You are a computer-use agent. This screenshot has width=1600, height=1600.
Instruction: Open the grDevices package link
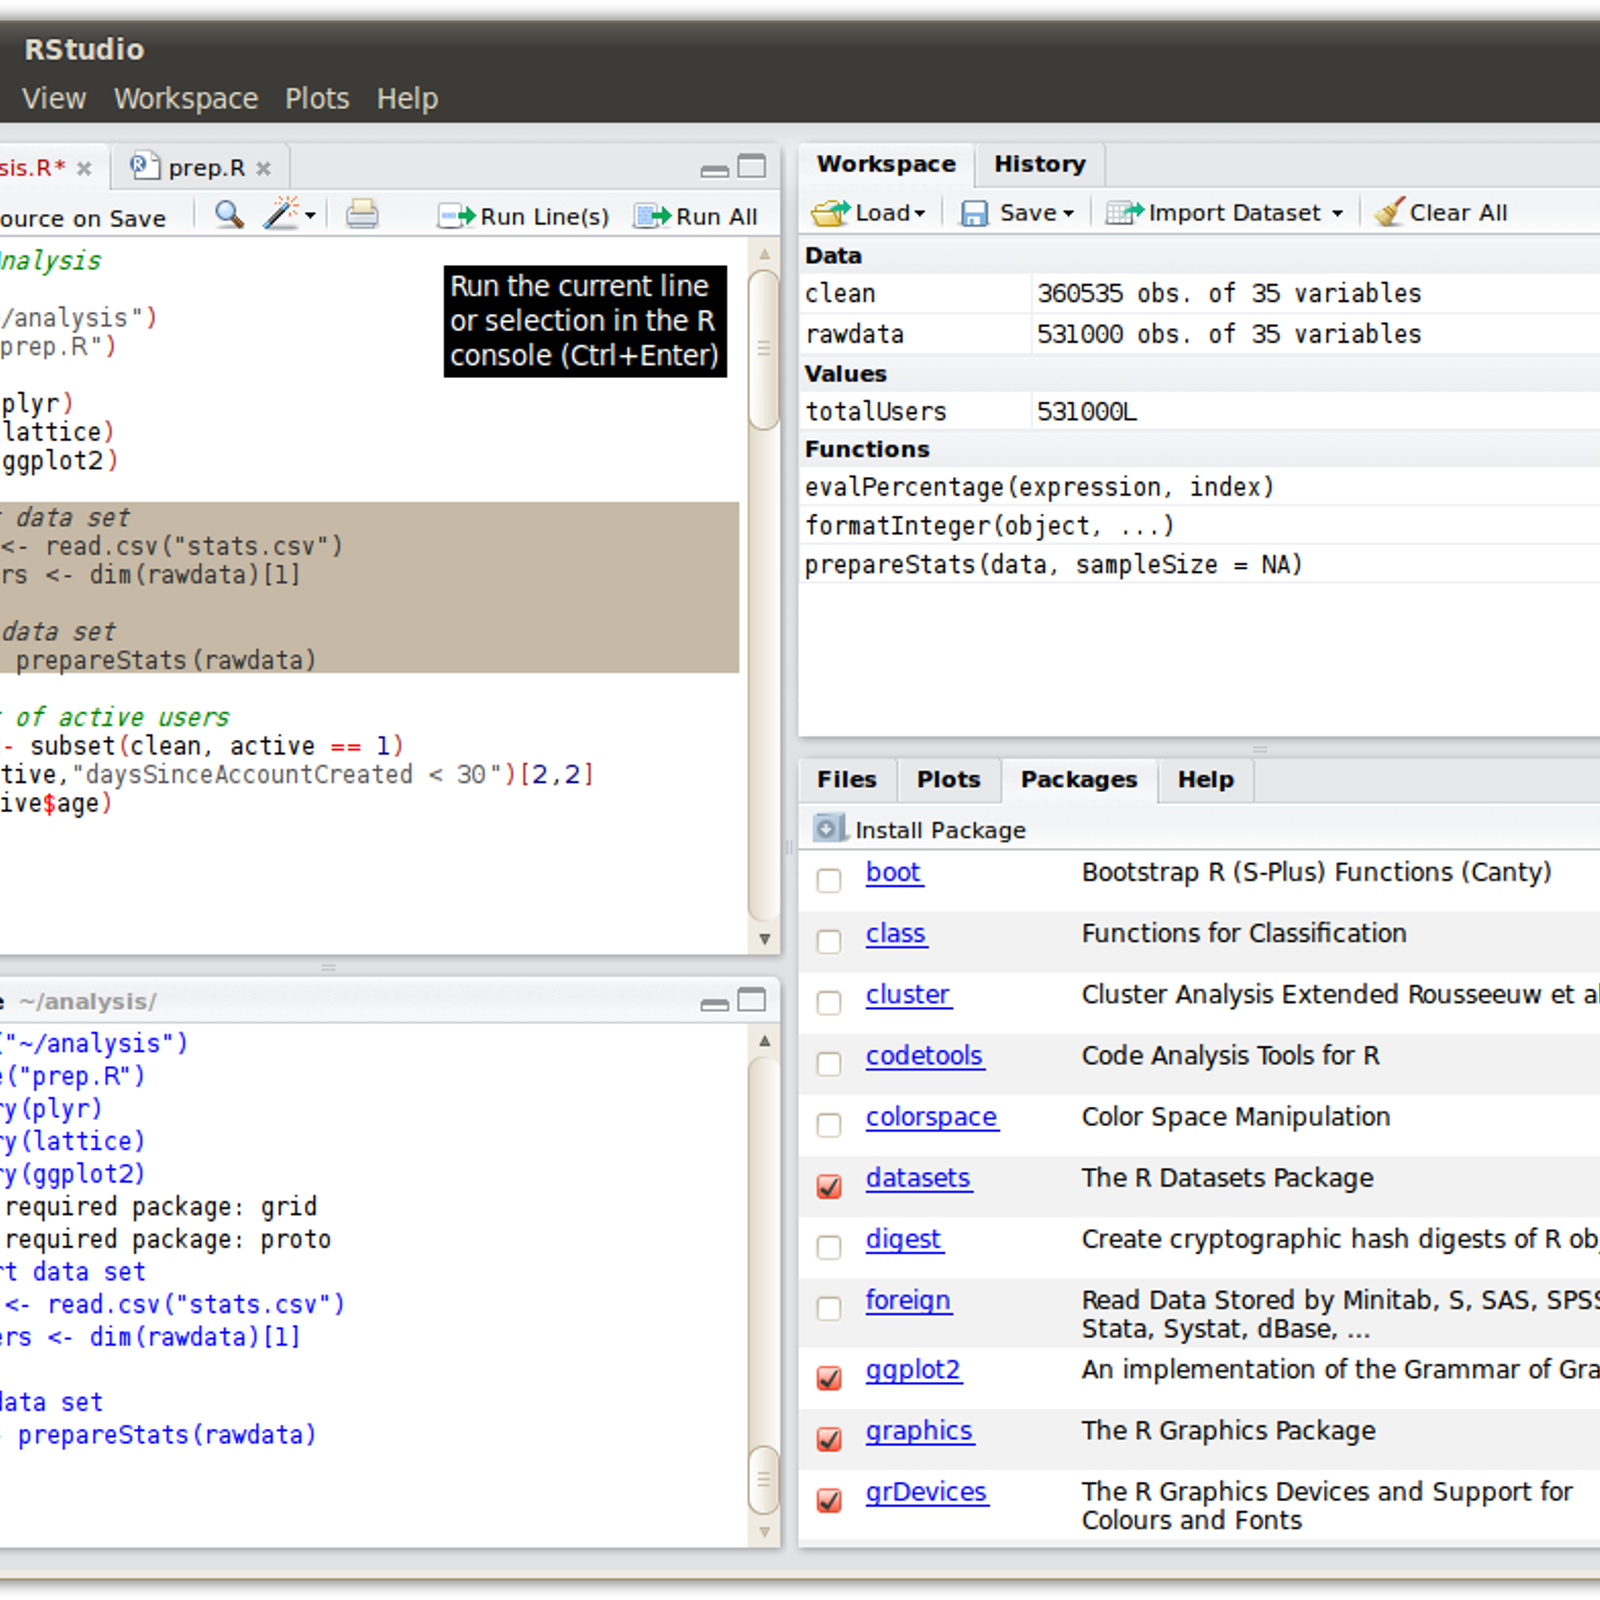(x=926, y=1492)
